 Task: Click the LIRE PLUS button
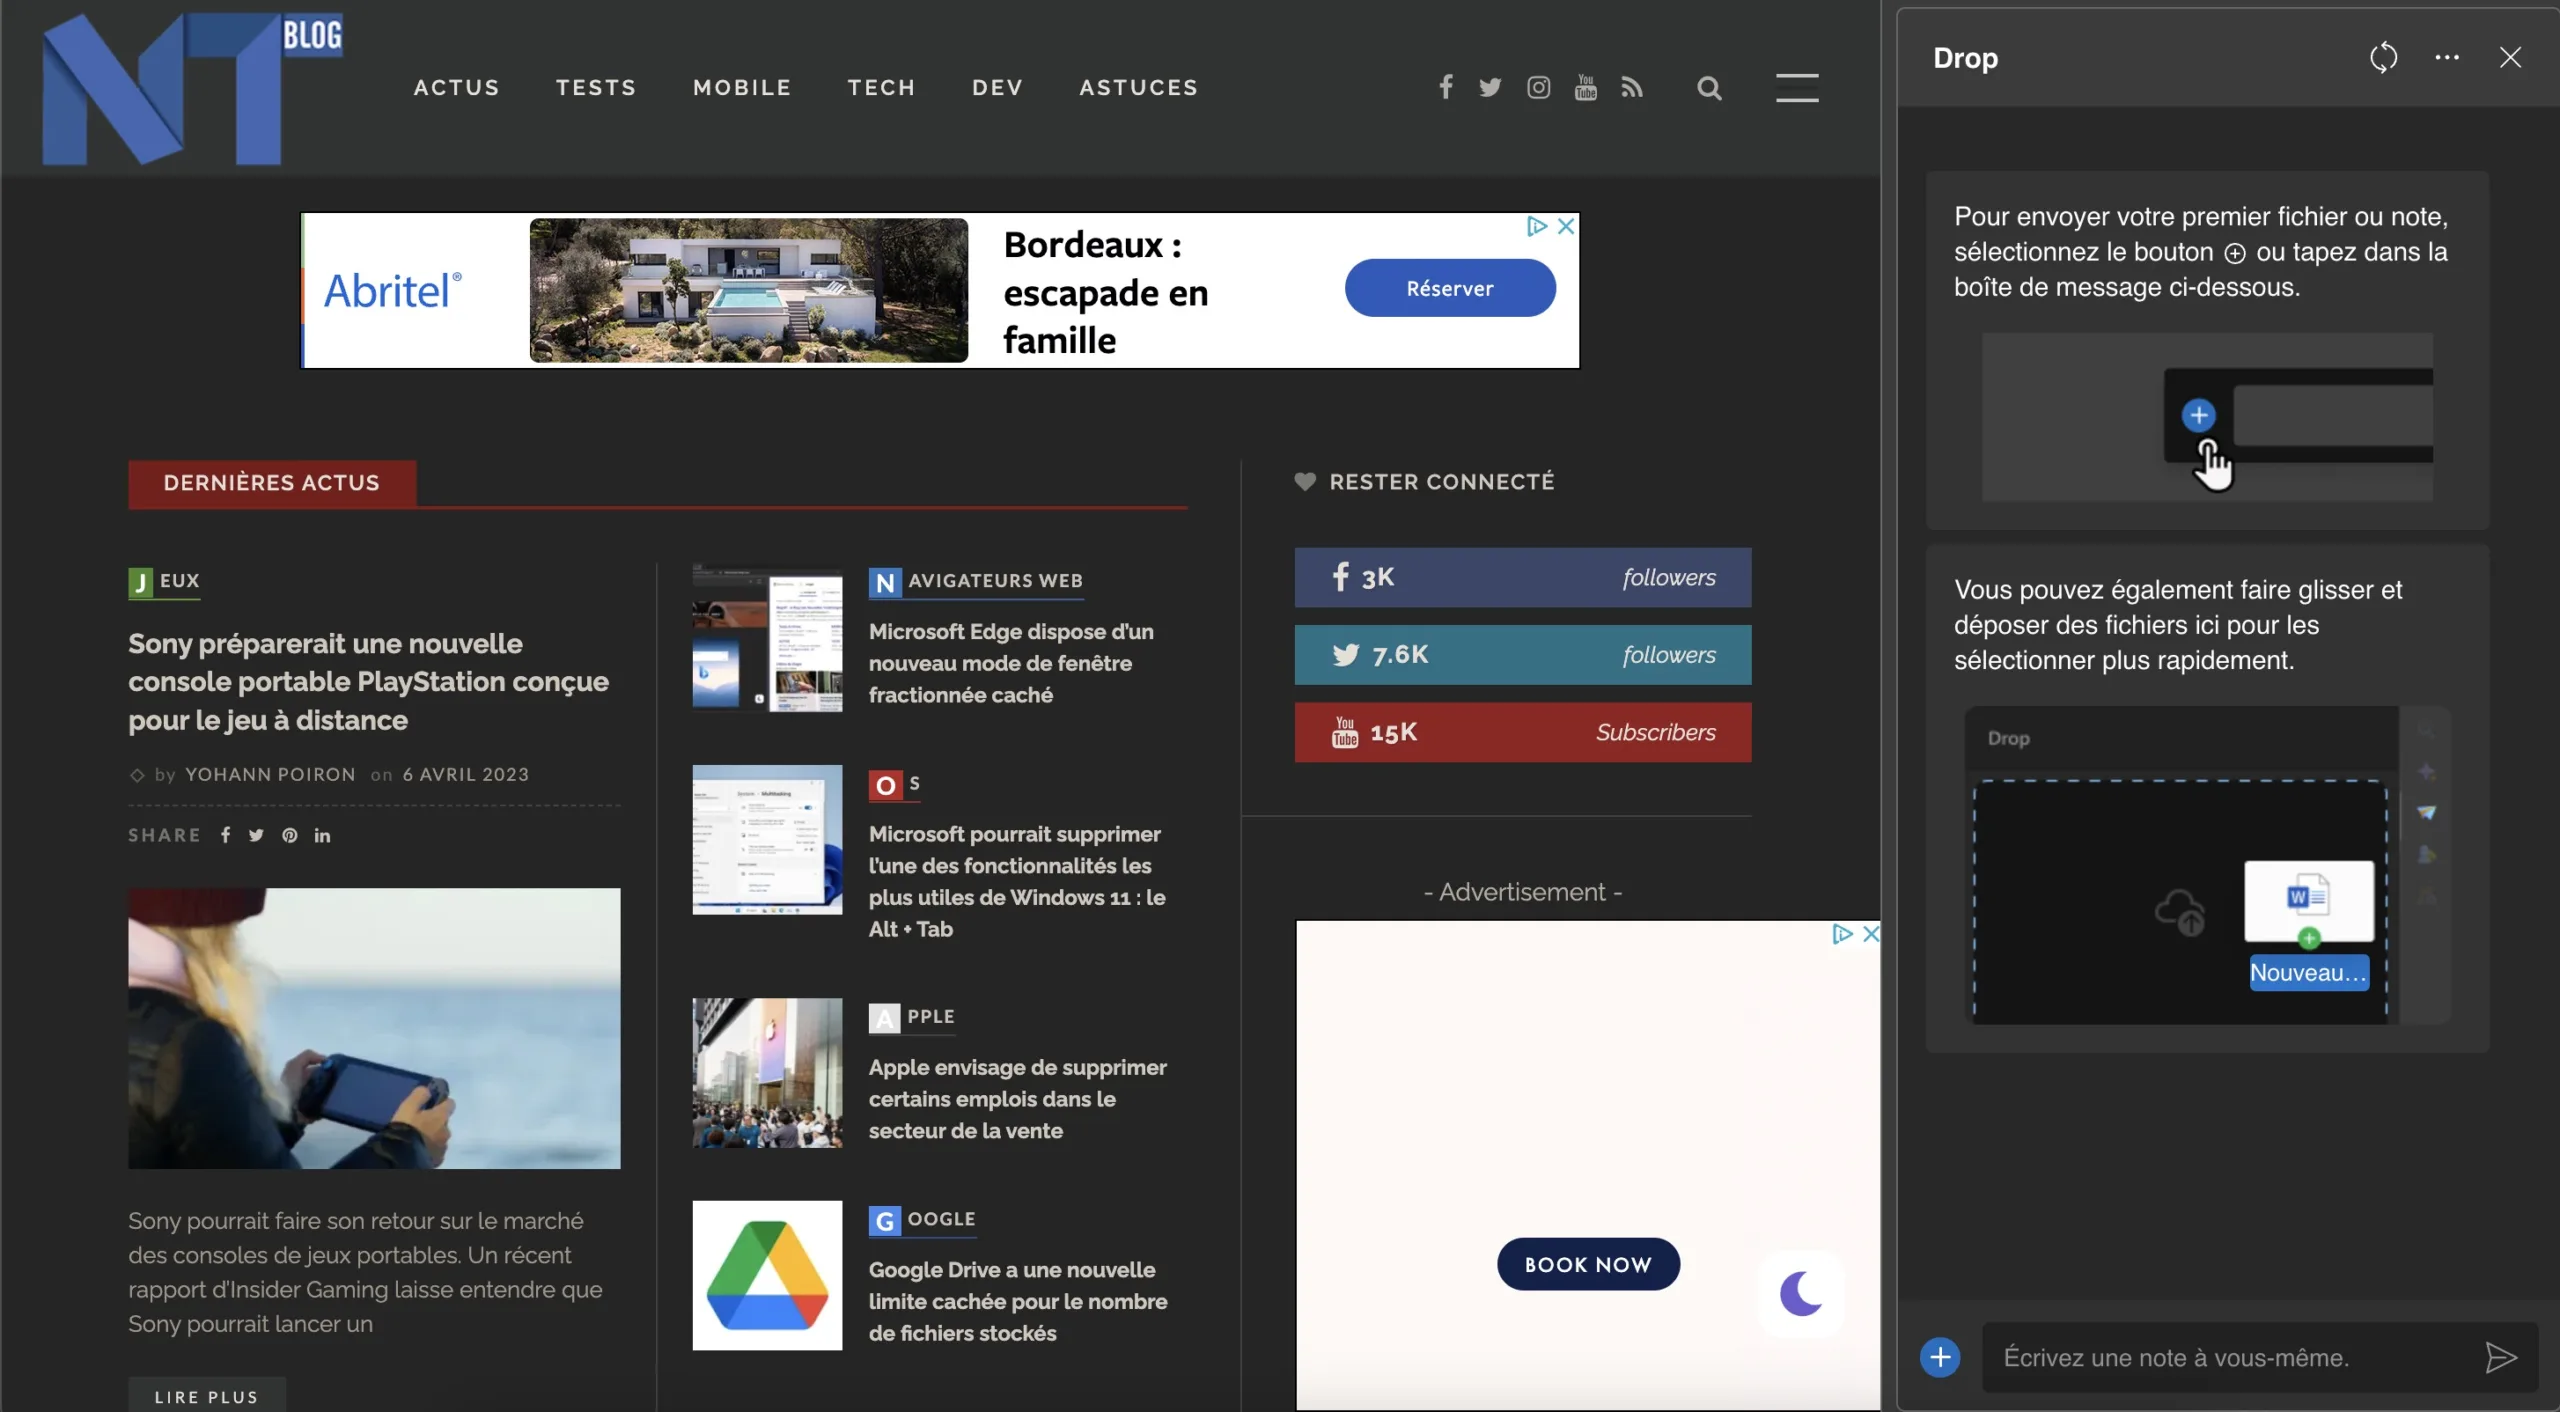click(x=207, y=1396)
